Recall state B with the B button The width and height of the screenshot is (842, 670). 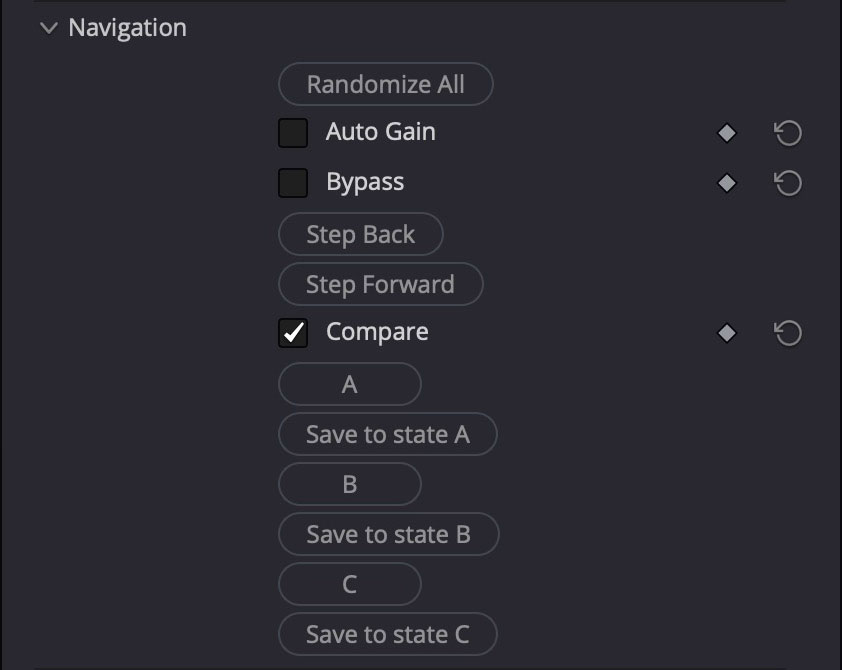(x=349, y=484)
